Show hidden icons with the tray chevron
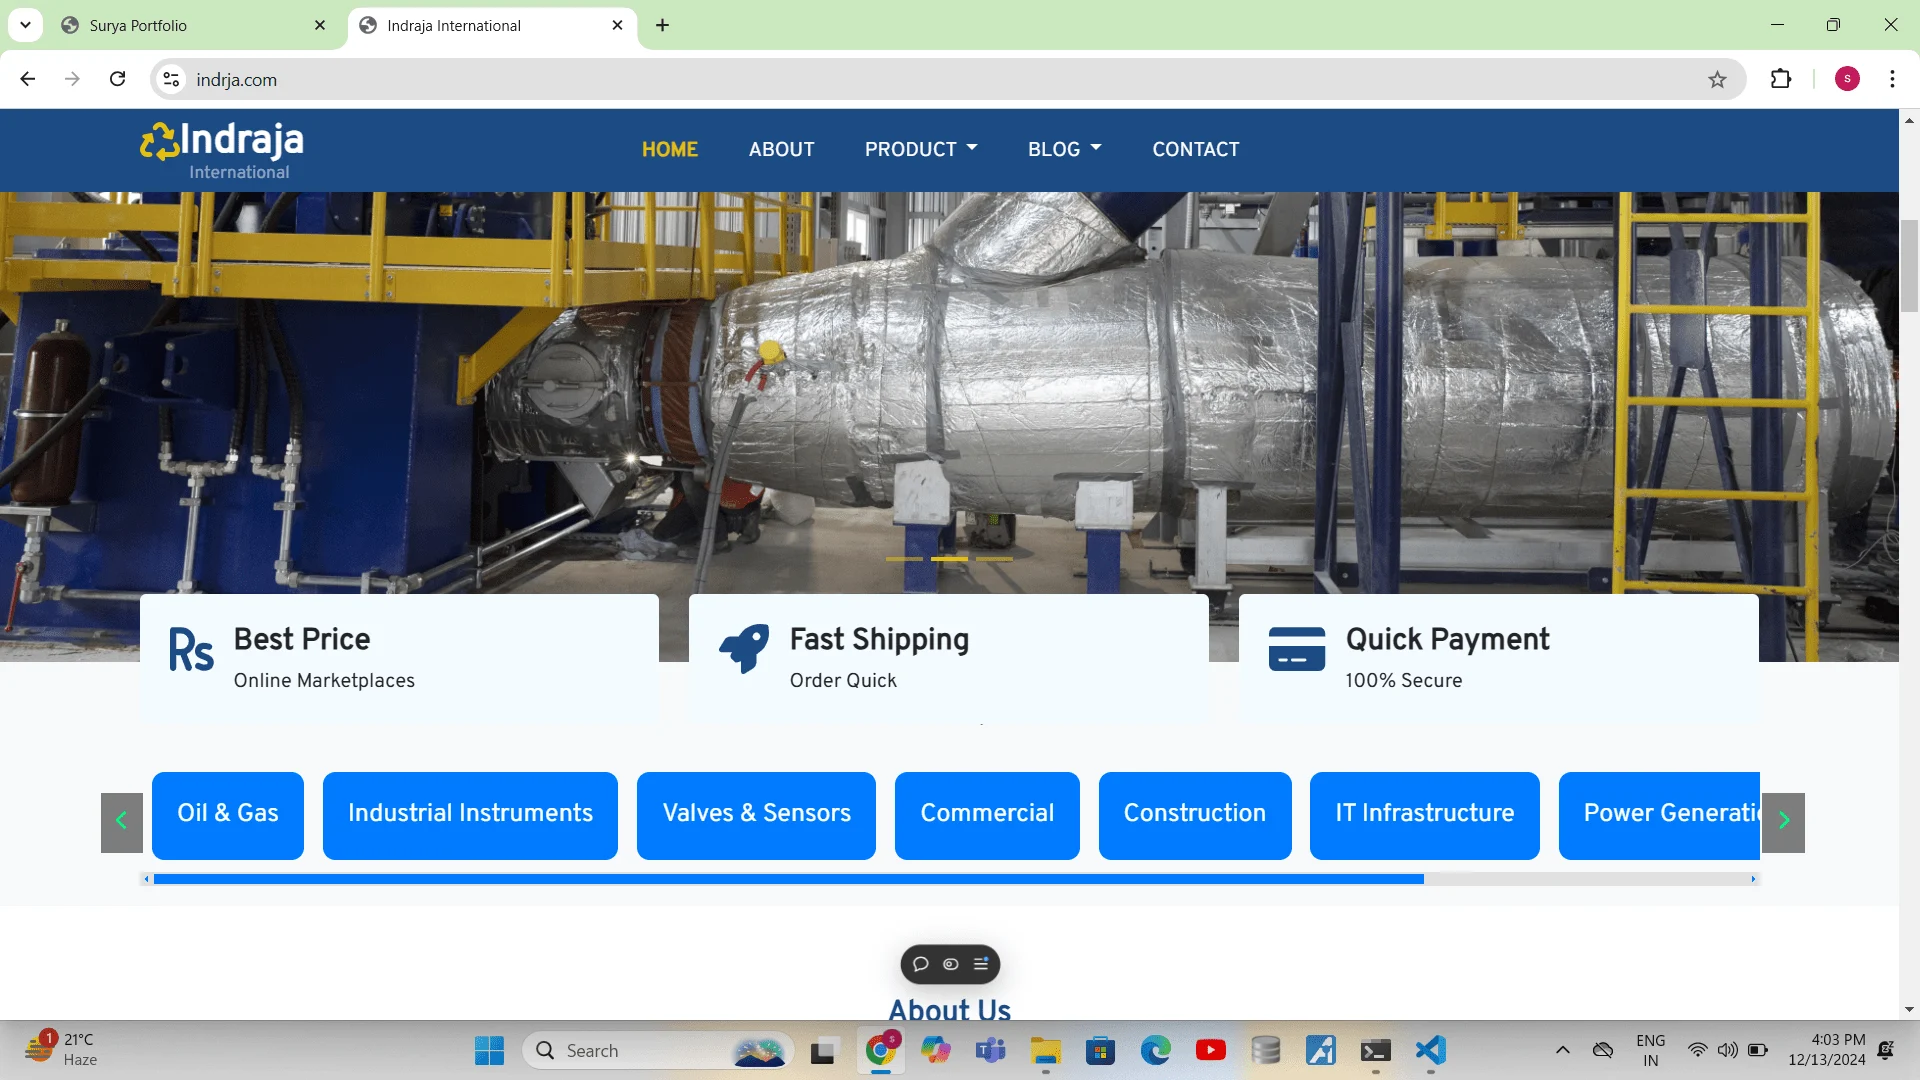1920x1080 pixels. [x=1562, y=1050]
